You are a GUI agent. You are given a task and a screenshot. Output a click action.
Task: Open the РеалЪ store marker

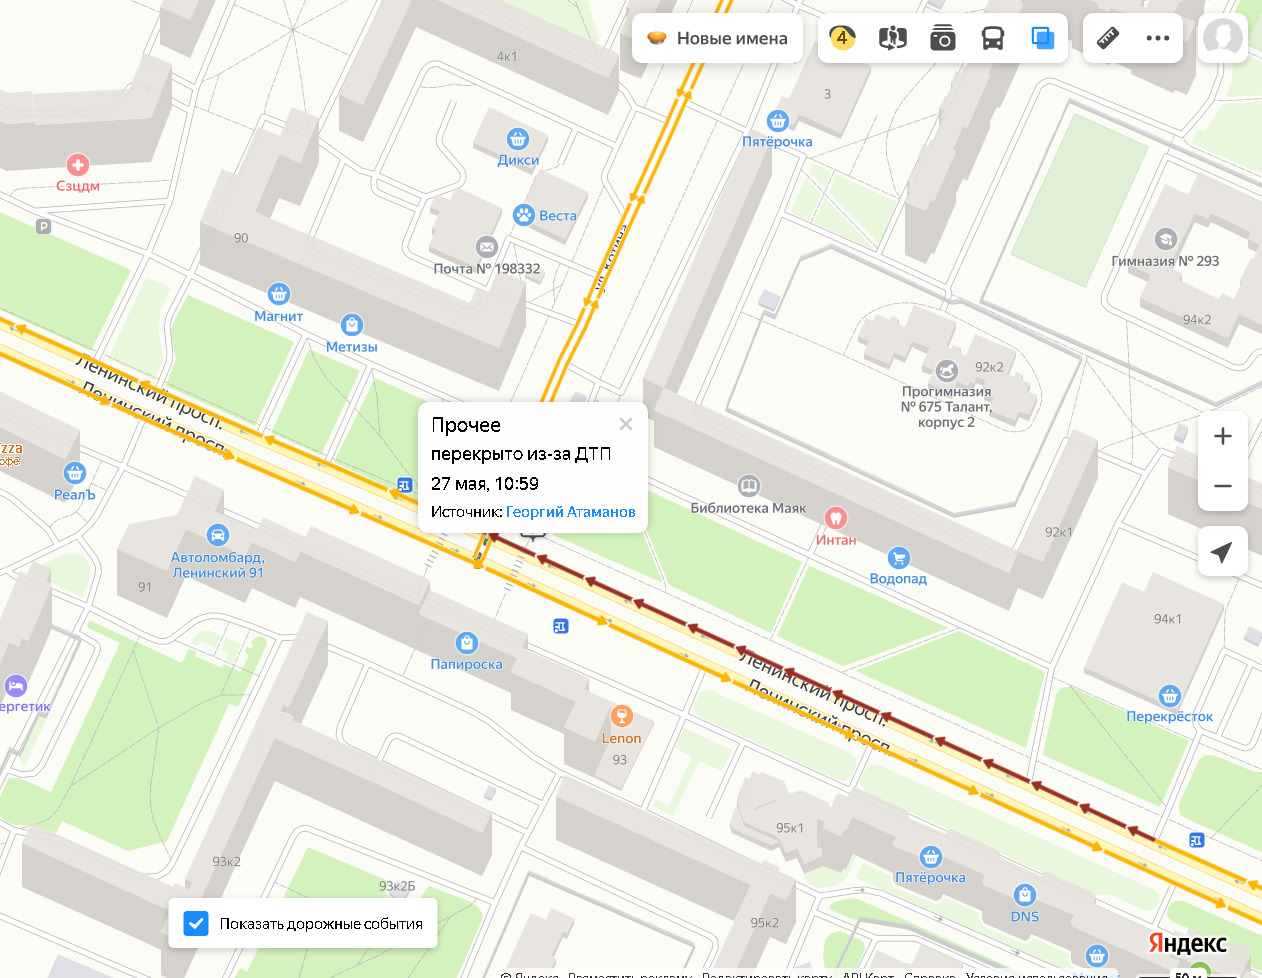(75, 473)
